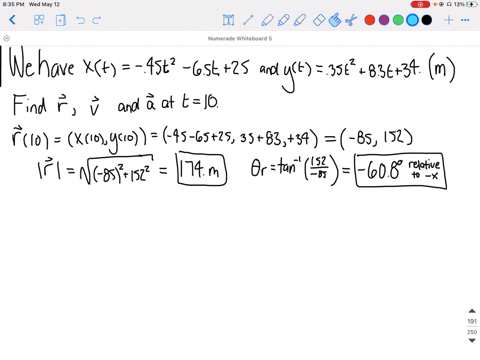Close the whiteboard with circled X

coord(6,38)
